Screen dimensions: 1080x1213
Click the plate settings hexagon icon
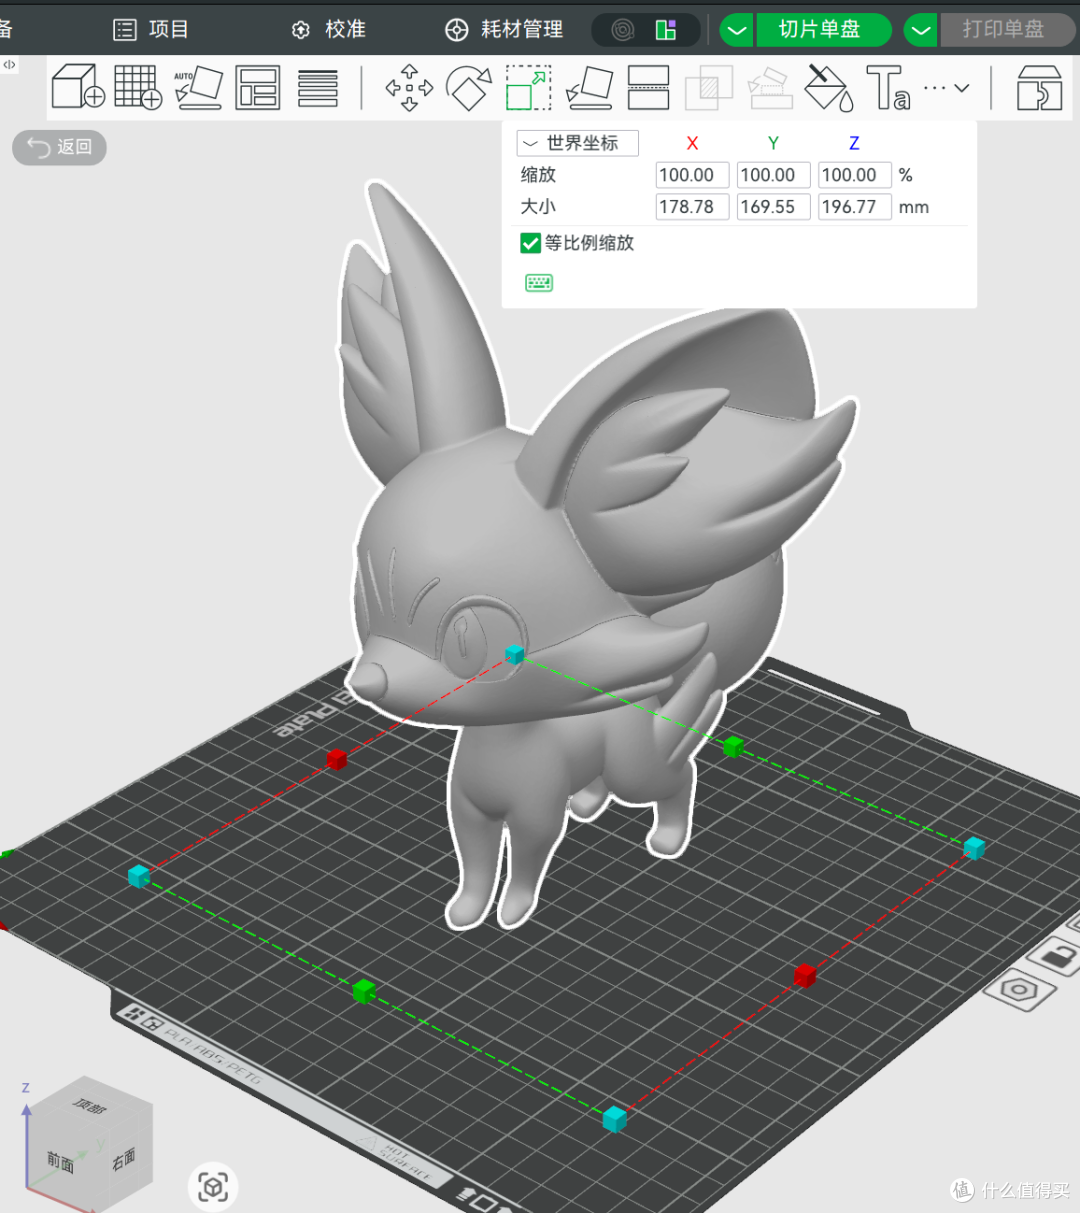click(1020, 990)
